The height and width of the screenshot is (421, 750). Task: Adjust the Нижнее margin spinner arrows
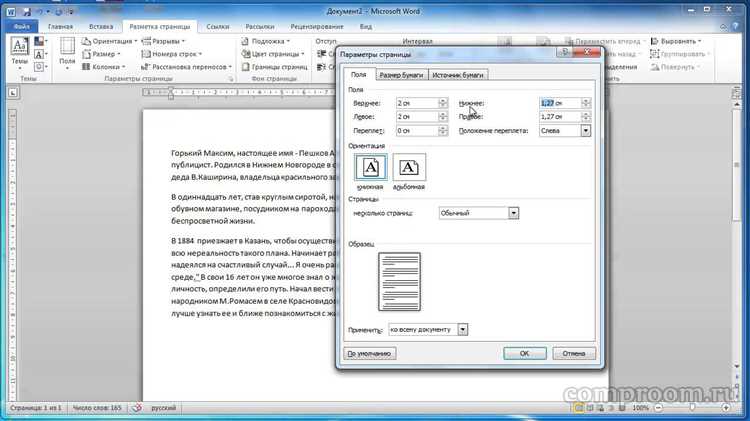(x=586, y=103)
